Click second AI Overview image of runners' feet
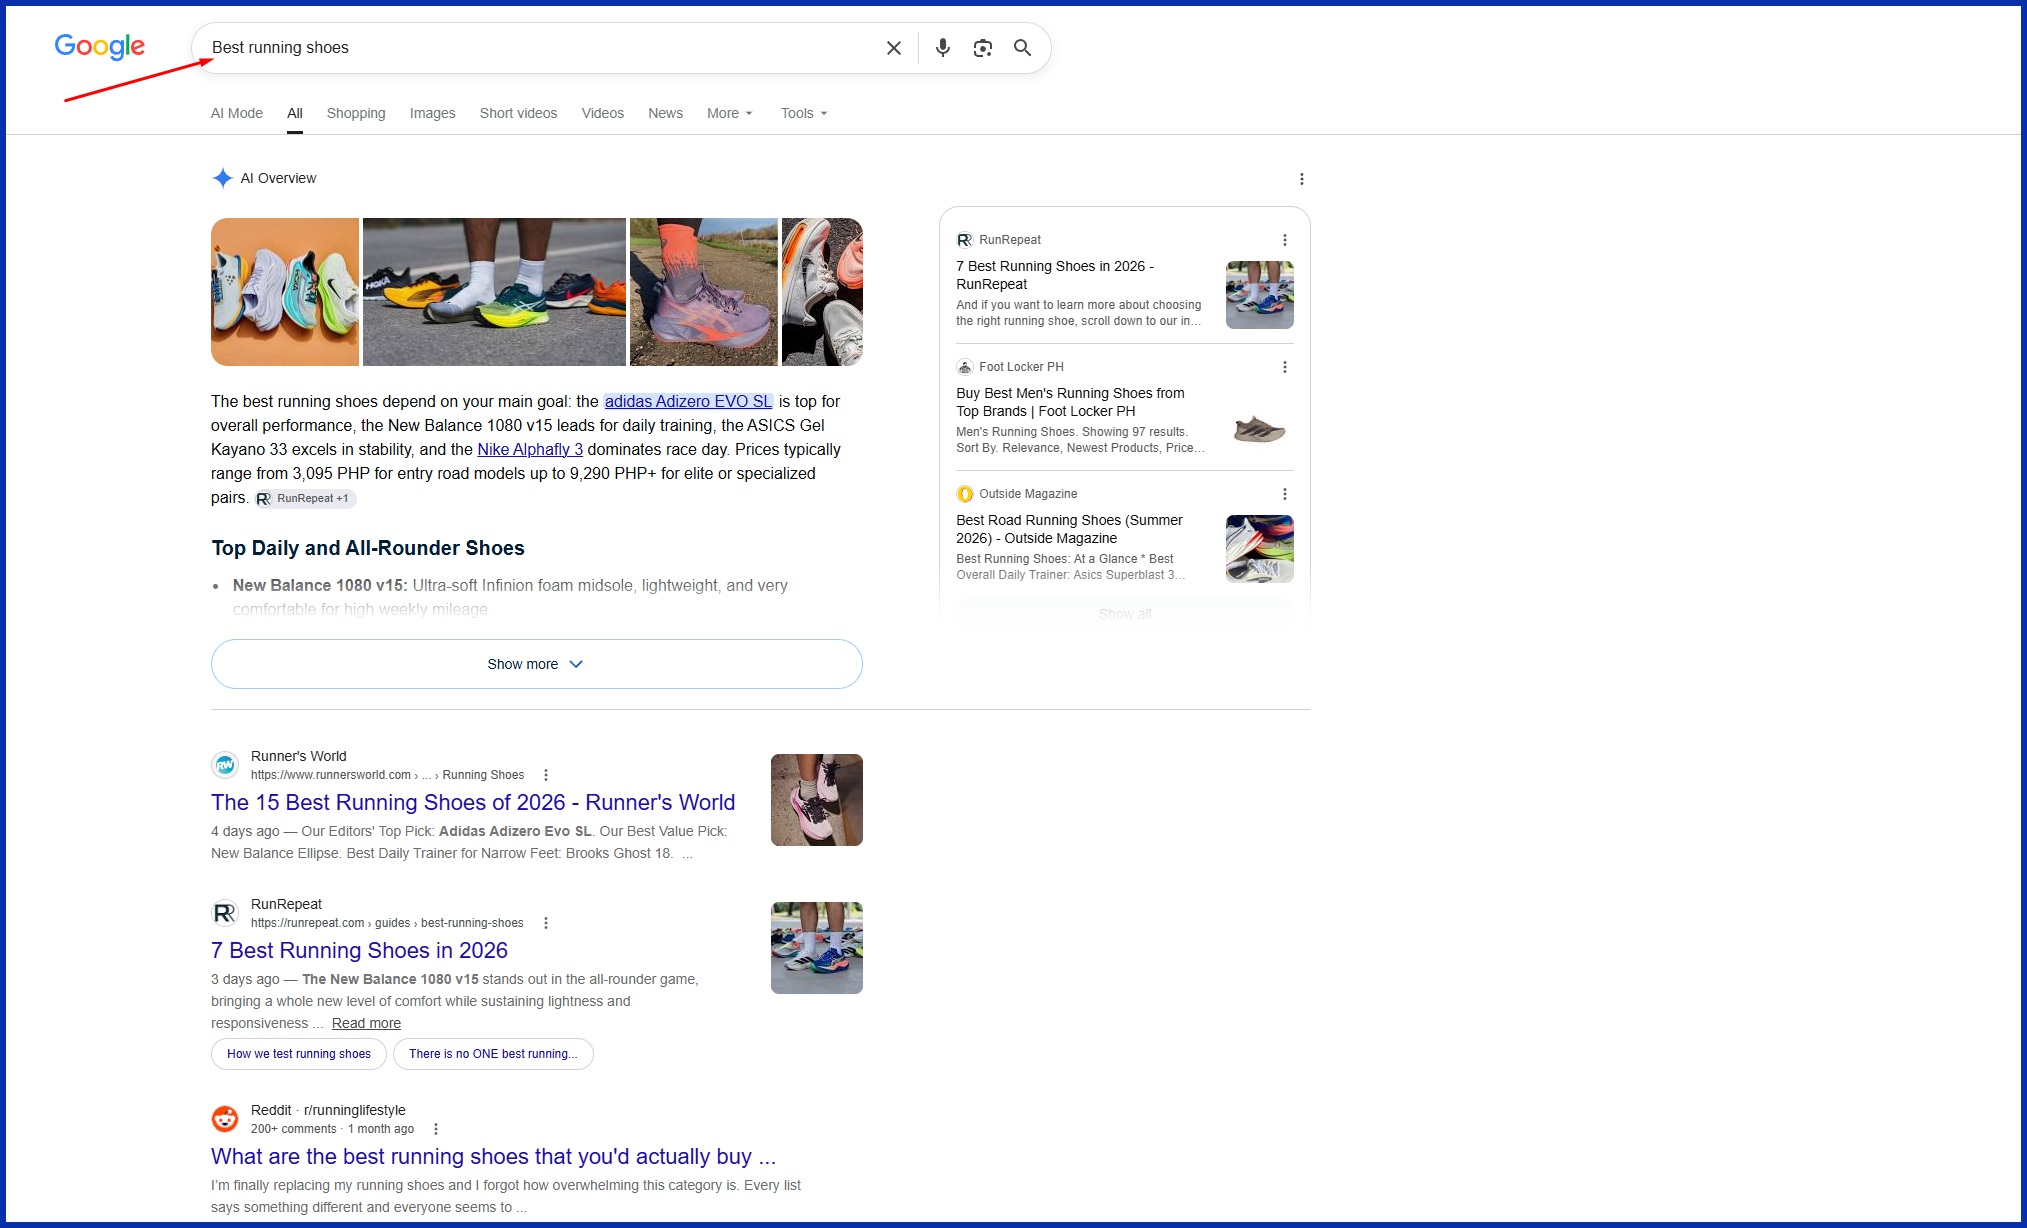 click(x=494, y=292)
